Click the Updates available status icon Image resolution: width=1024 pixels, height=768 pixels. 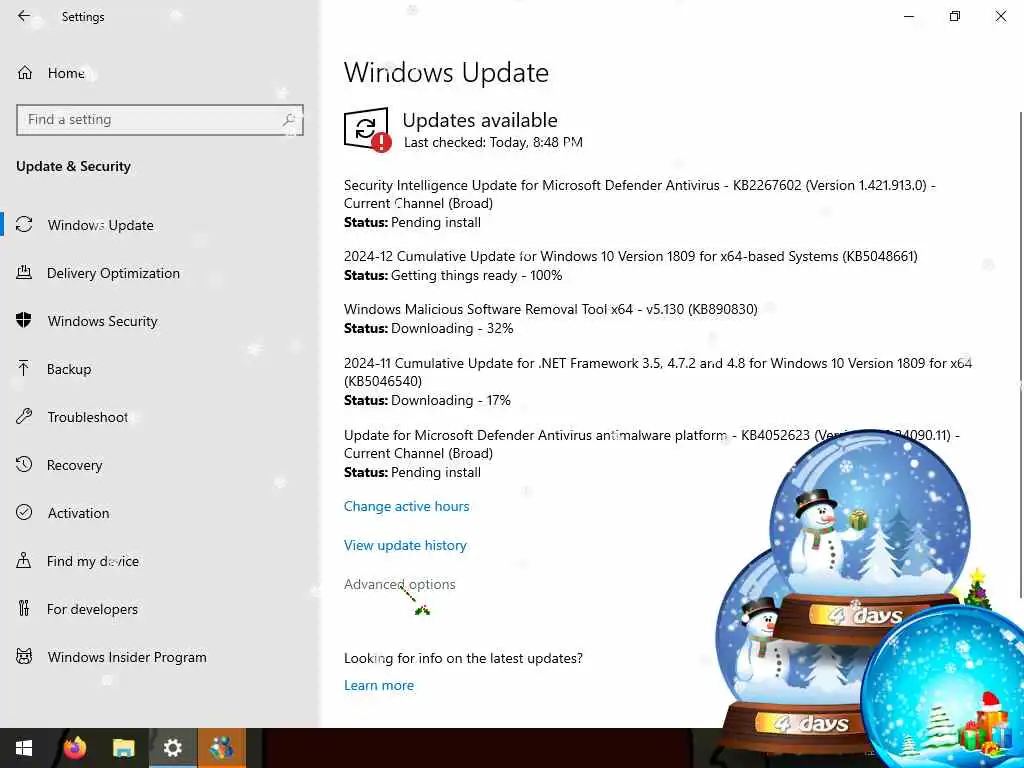(367, 129)
